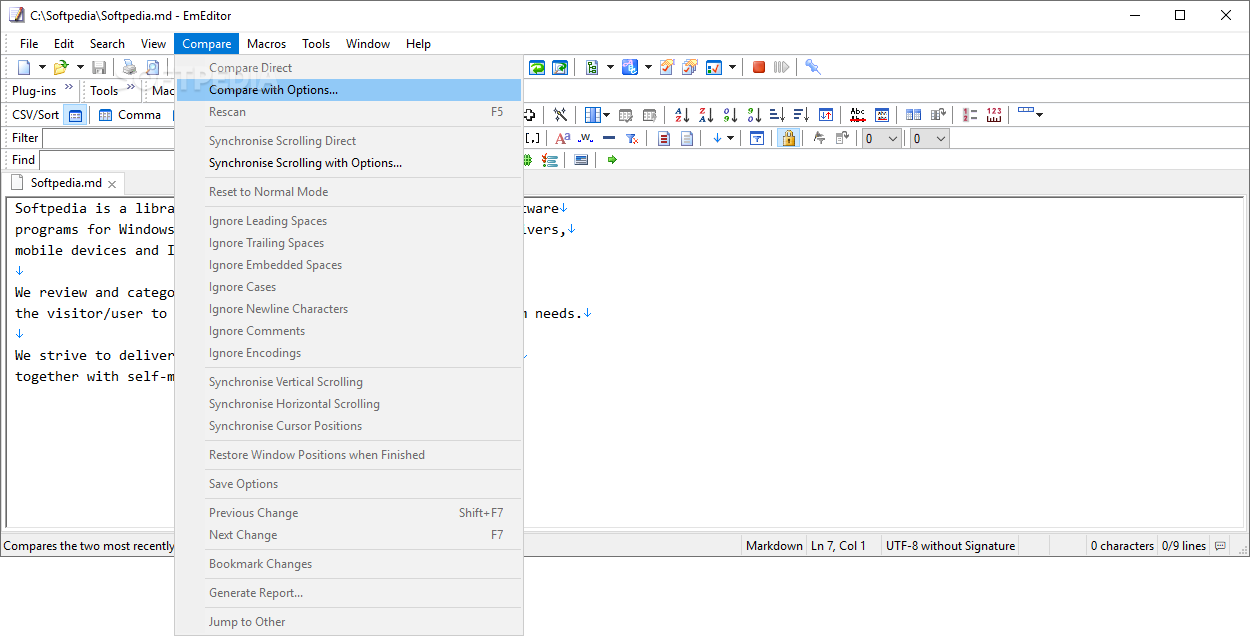Click the red Stop macro icon
The image size is (1250, 636).
[x=759, y=67]
